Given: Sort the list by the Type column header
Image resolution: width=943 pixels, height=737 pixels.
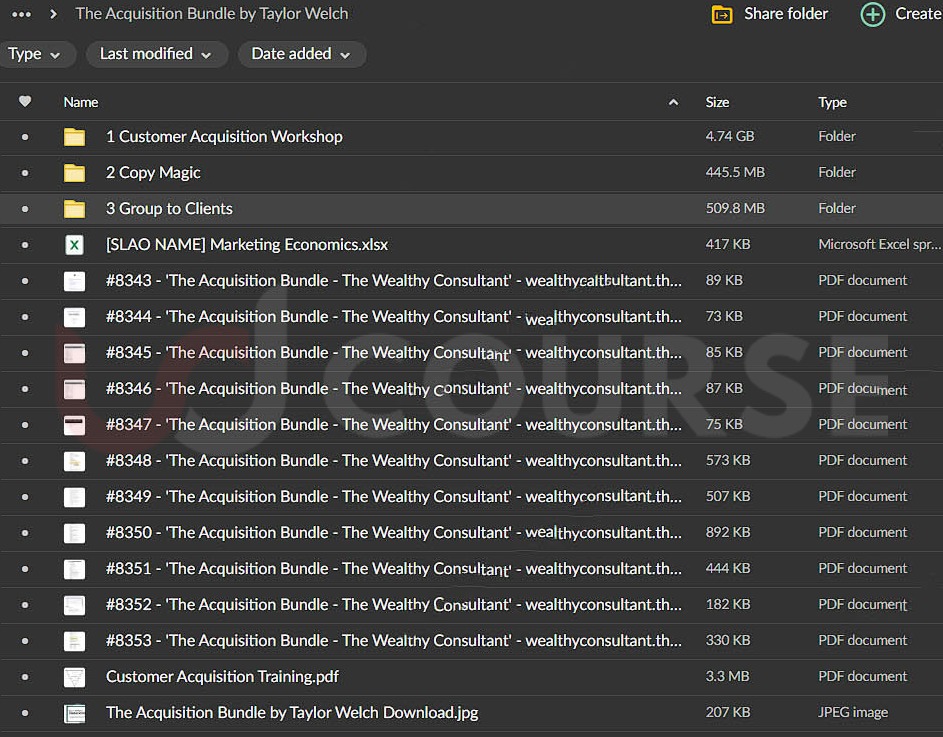Looking at the screenshot, I should tap(832, 102).
